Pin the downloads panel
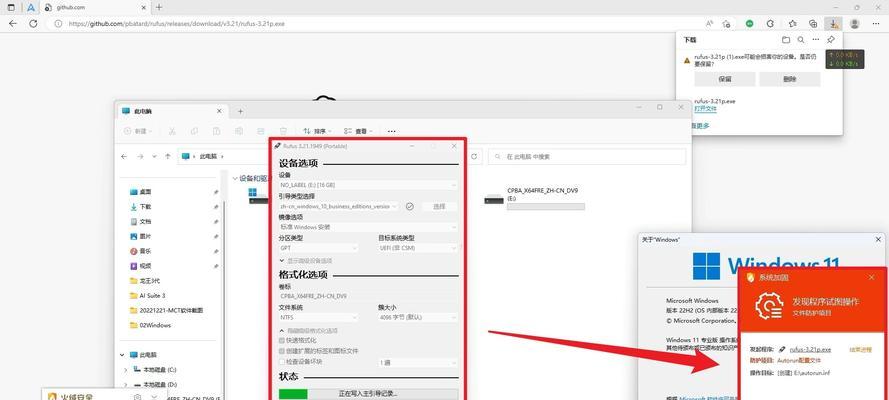This screenshot has height=400, width=889. [831, 40]
